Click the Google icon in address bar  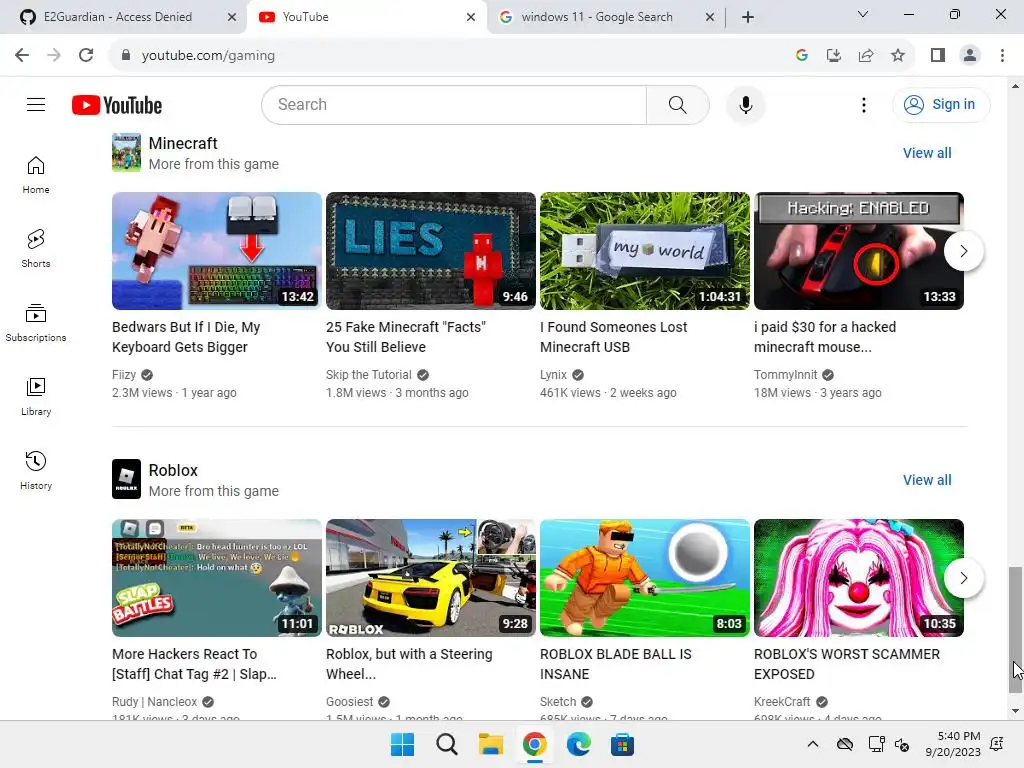point(802,55)
